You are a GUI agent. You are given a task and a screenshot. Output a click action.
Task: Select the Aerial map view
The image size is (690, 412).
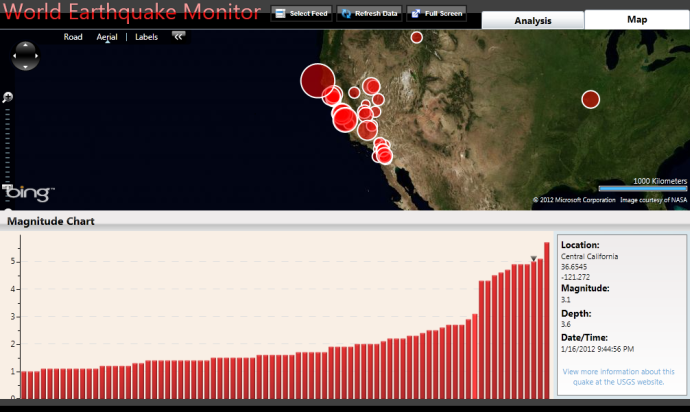[107, 37]
